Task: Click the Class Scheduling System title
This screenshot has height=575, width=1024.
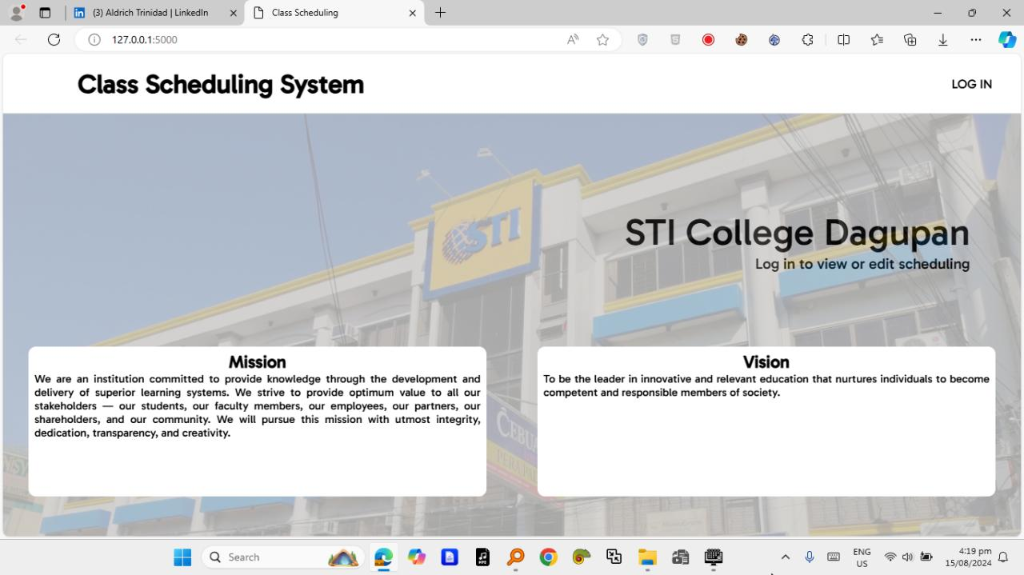Action: click(x=221, y=85)
